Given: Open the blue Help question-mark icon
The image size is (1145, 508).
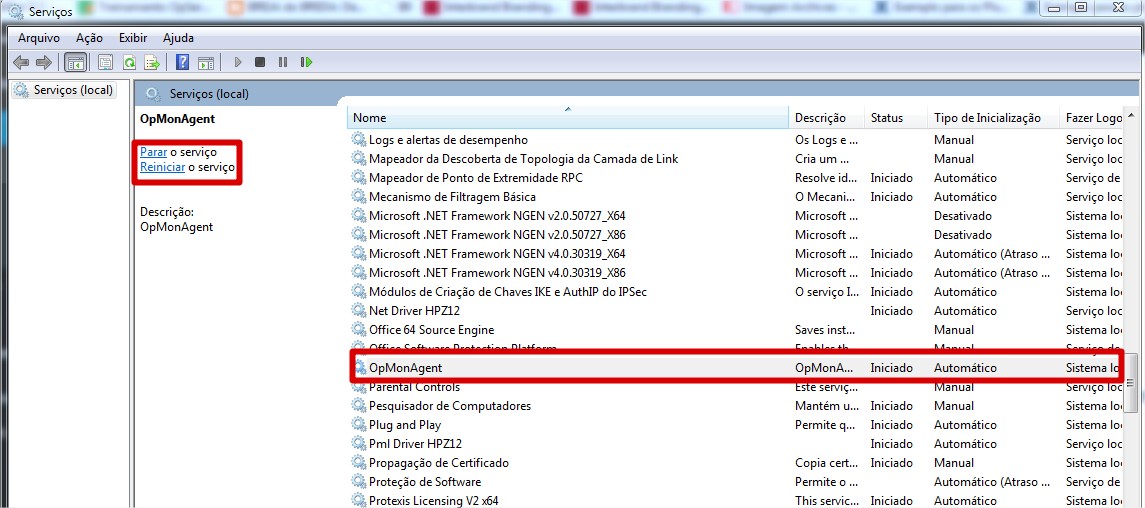Looking at the screenshot, I should (182, 62).
